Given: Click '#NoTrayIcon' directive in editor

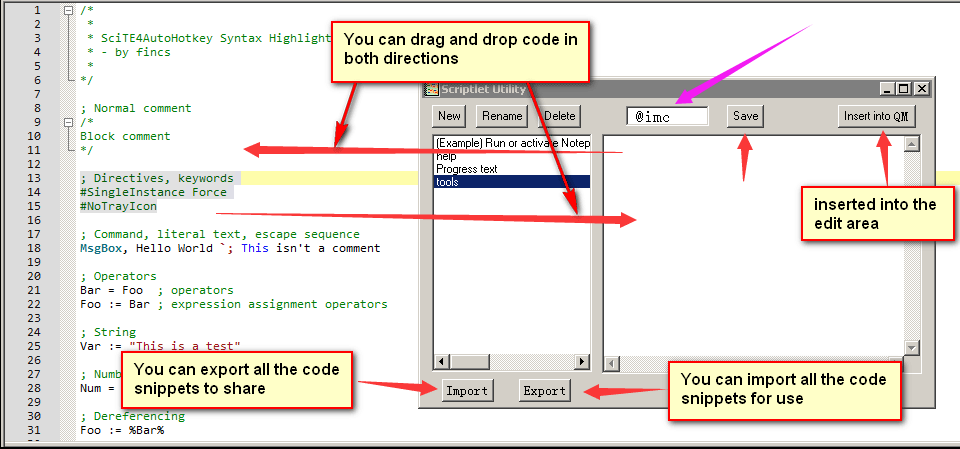Looking at the screenshot, I should click(118, 206).
